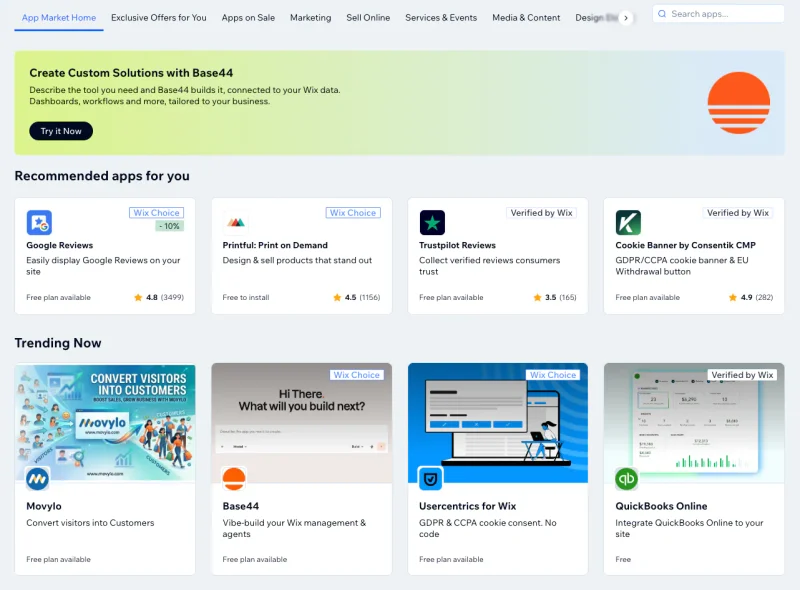
Task: Click the Base44 'Hi There' preview image
Action: (302, 423)
